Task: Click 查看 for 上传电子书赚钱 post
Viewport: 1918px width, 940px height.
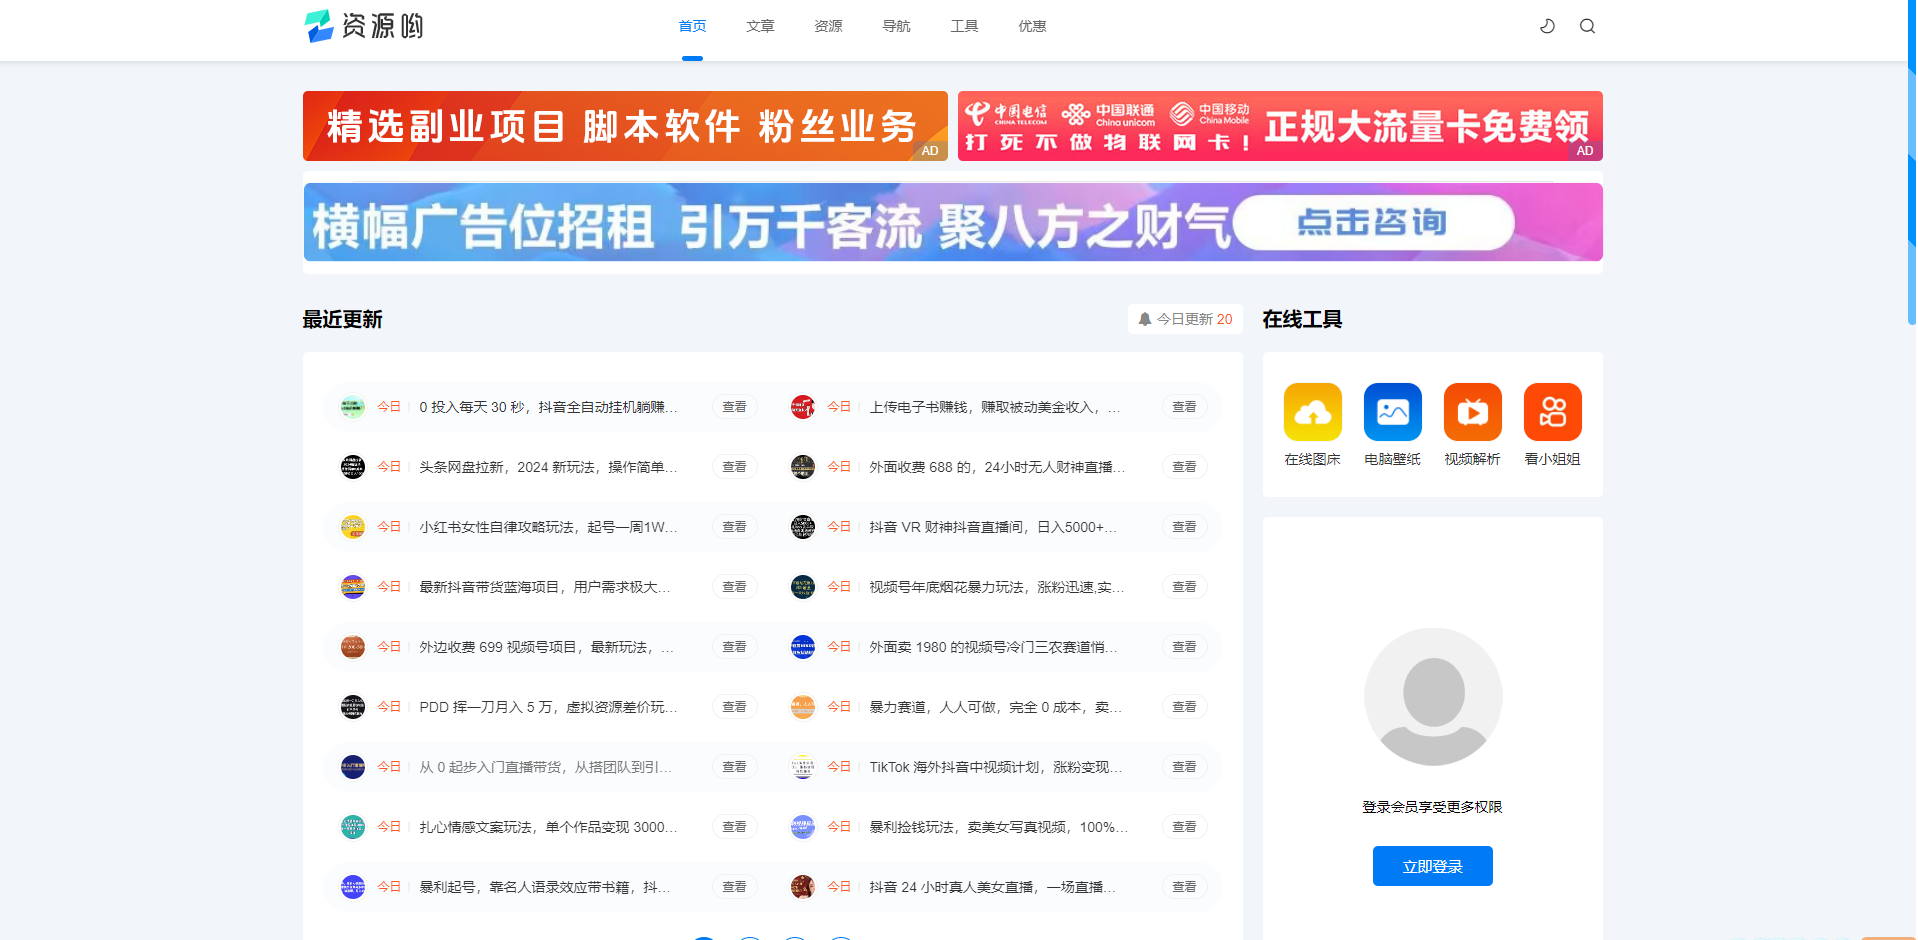Action: point(1185,407)
